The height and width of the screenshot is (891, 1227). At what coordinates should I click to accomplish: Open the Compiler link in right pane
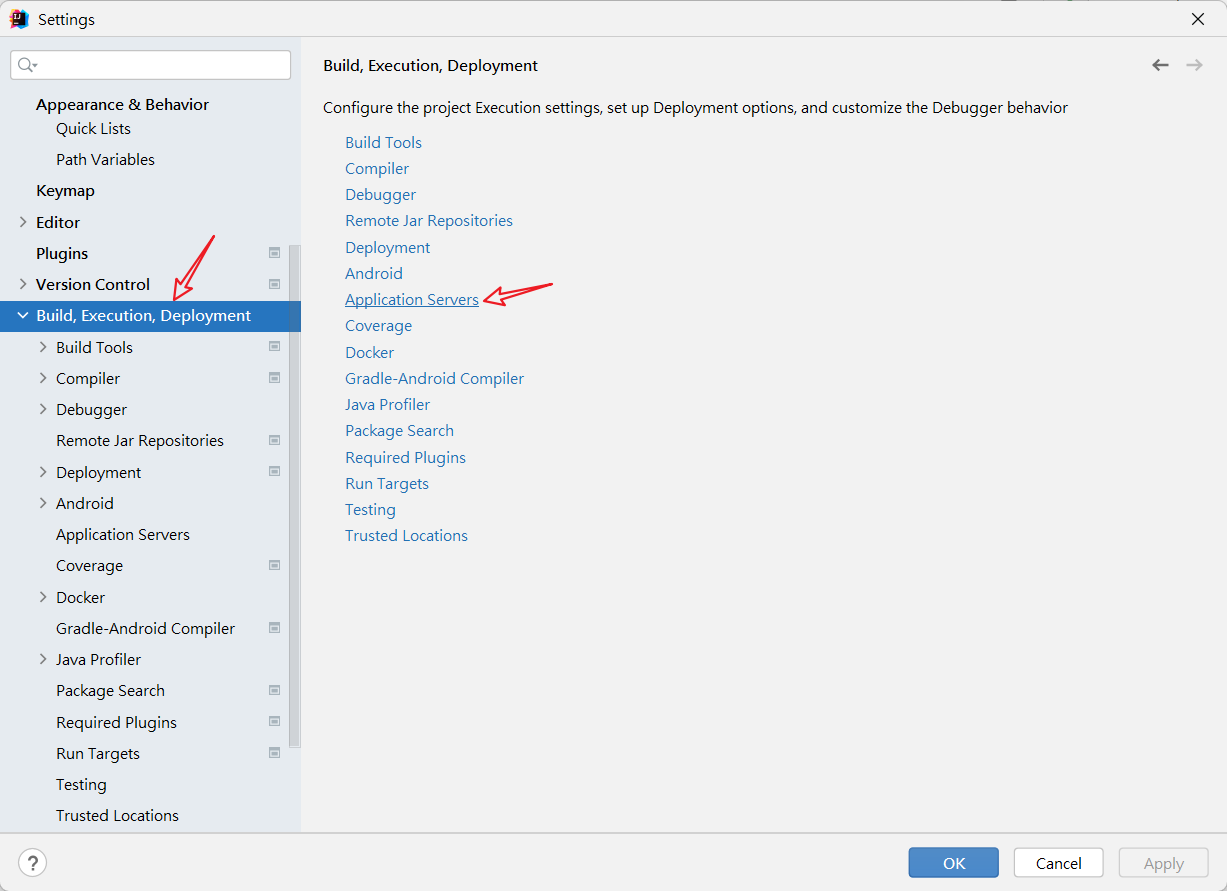(377, 168)
